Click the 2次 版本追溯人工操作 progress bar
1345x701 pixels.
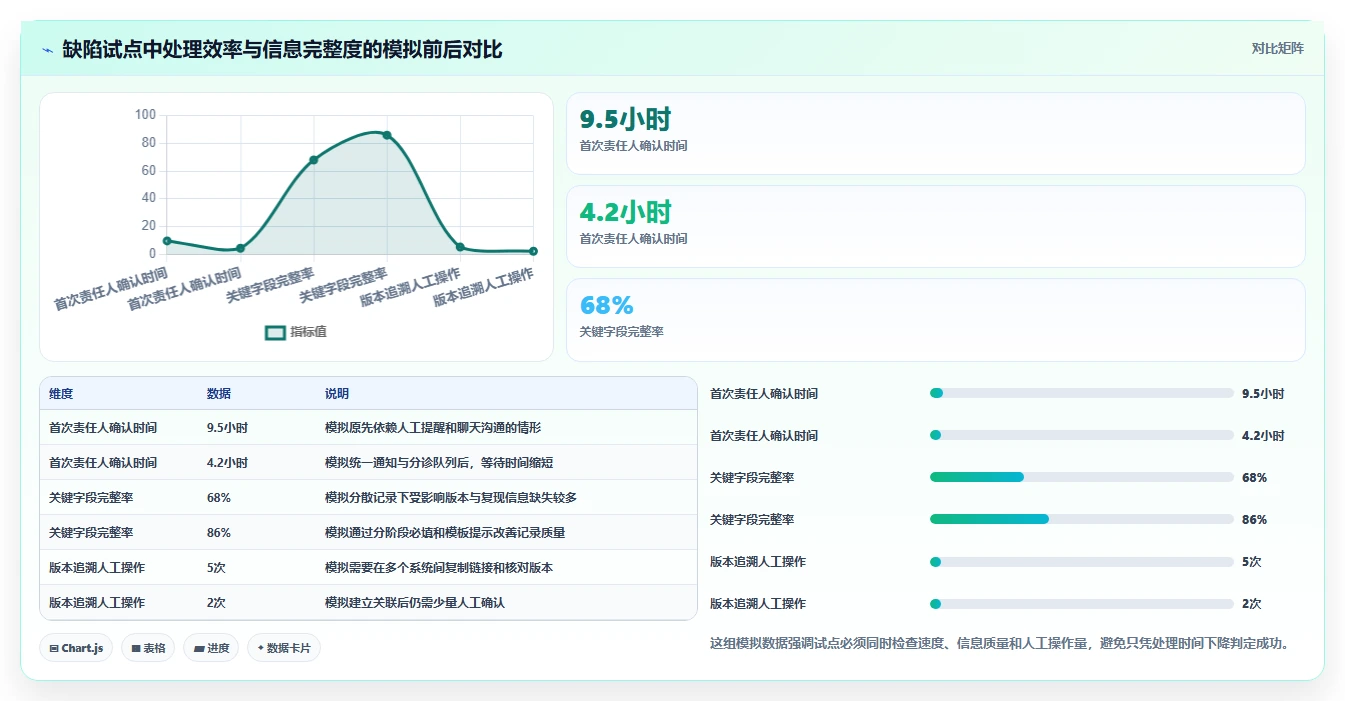point(1081,603)
